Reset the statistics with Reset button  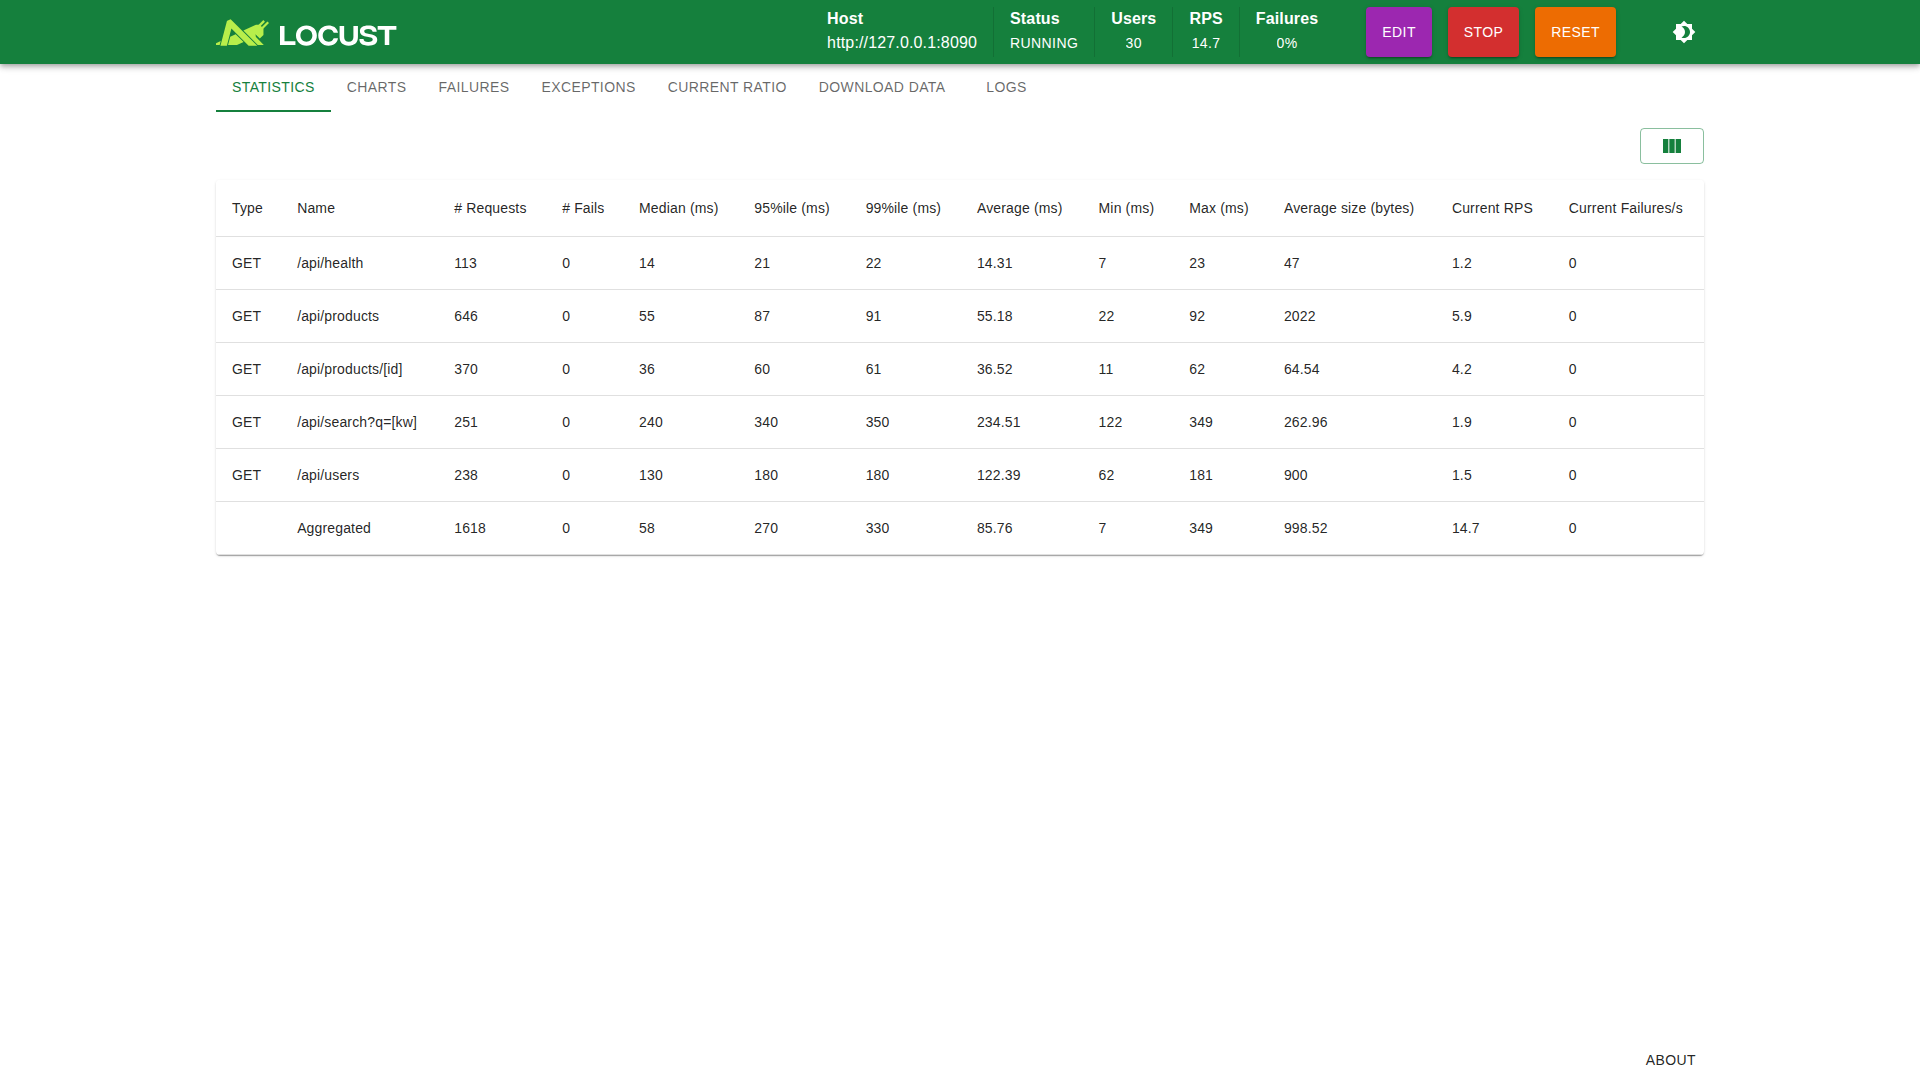pyautogui.click(x=1575, y=32)
